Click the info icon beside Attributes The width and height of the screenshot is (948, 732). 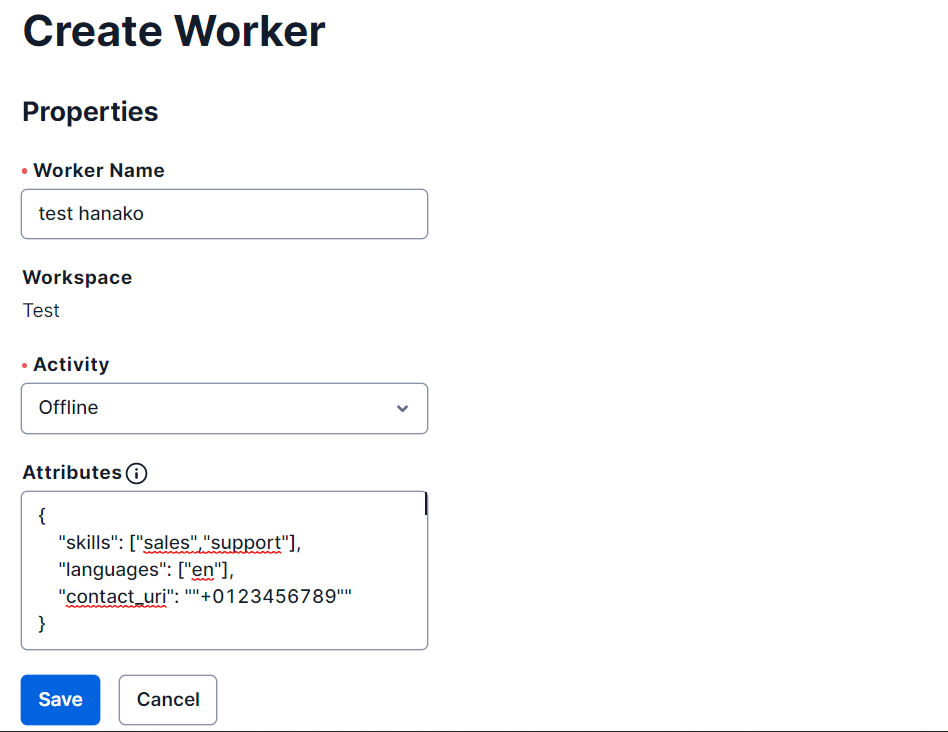click(x=137, y=473)
